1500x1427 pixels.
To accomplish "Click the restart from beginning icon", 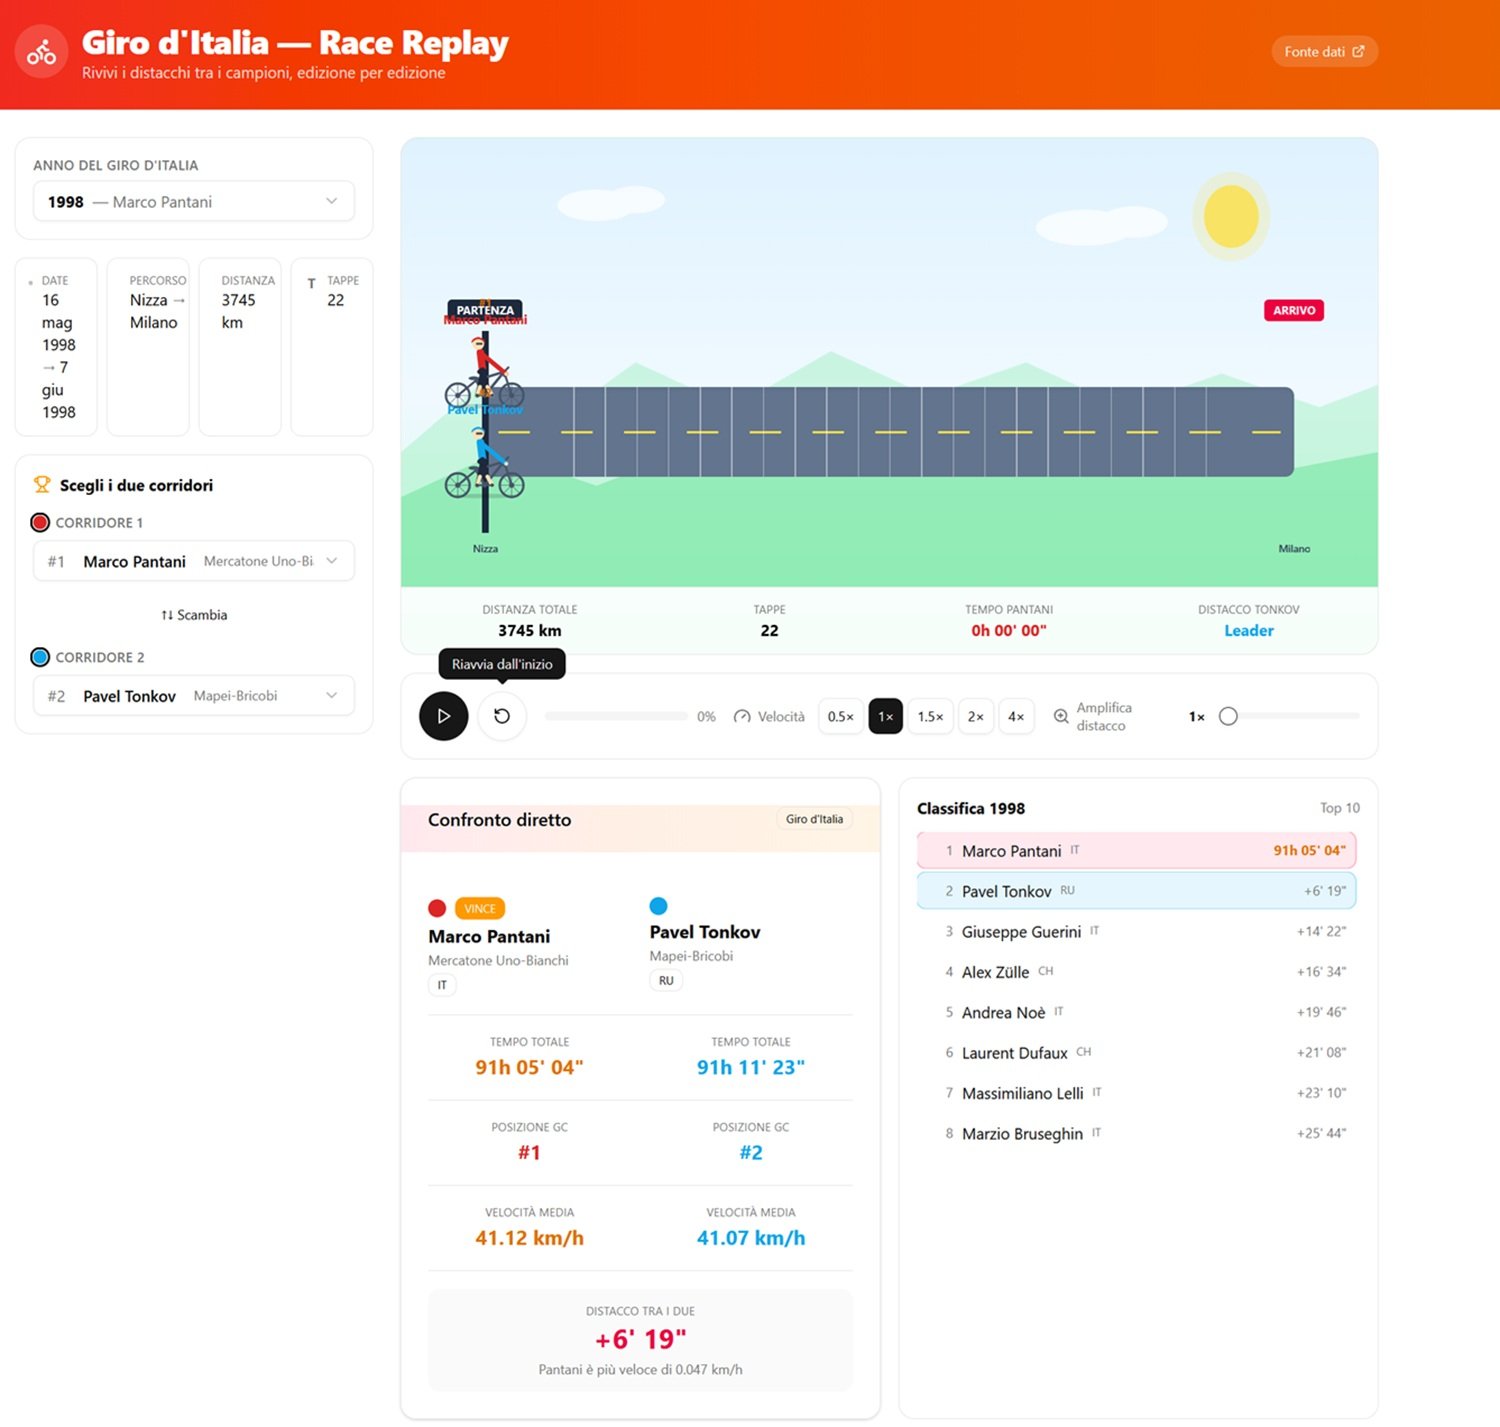I will pyautogui.click(x=502, y=716).
